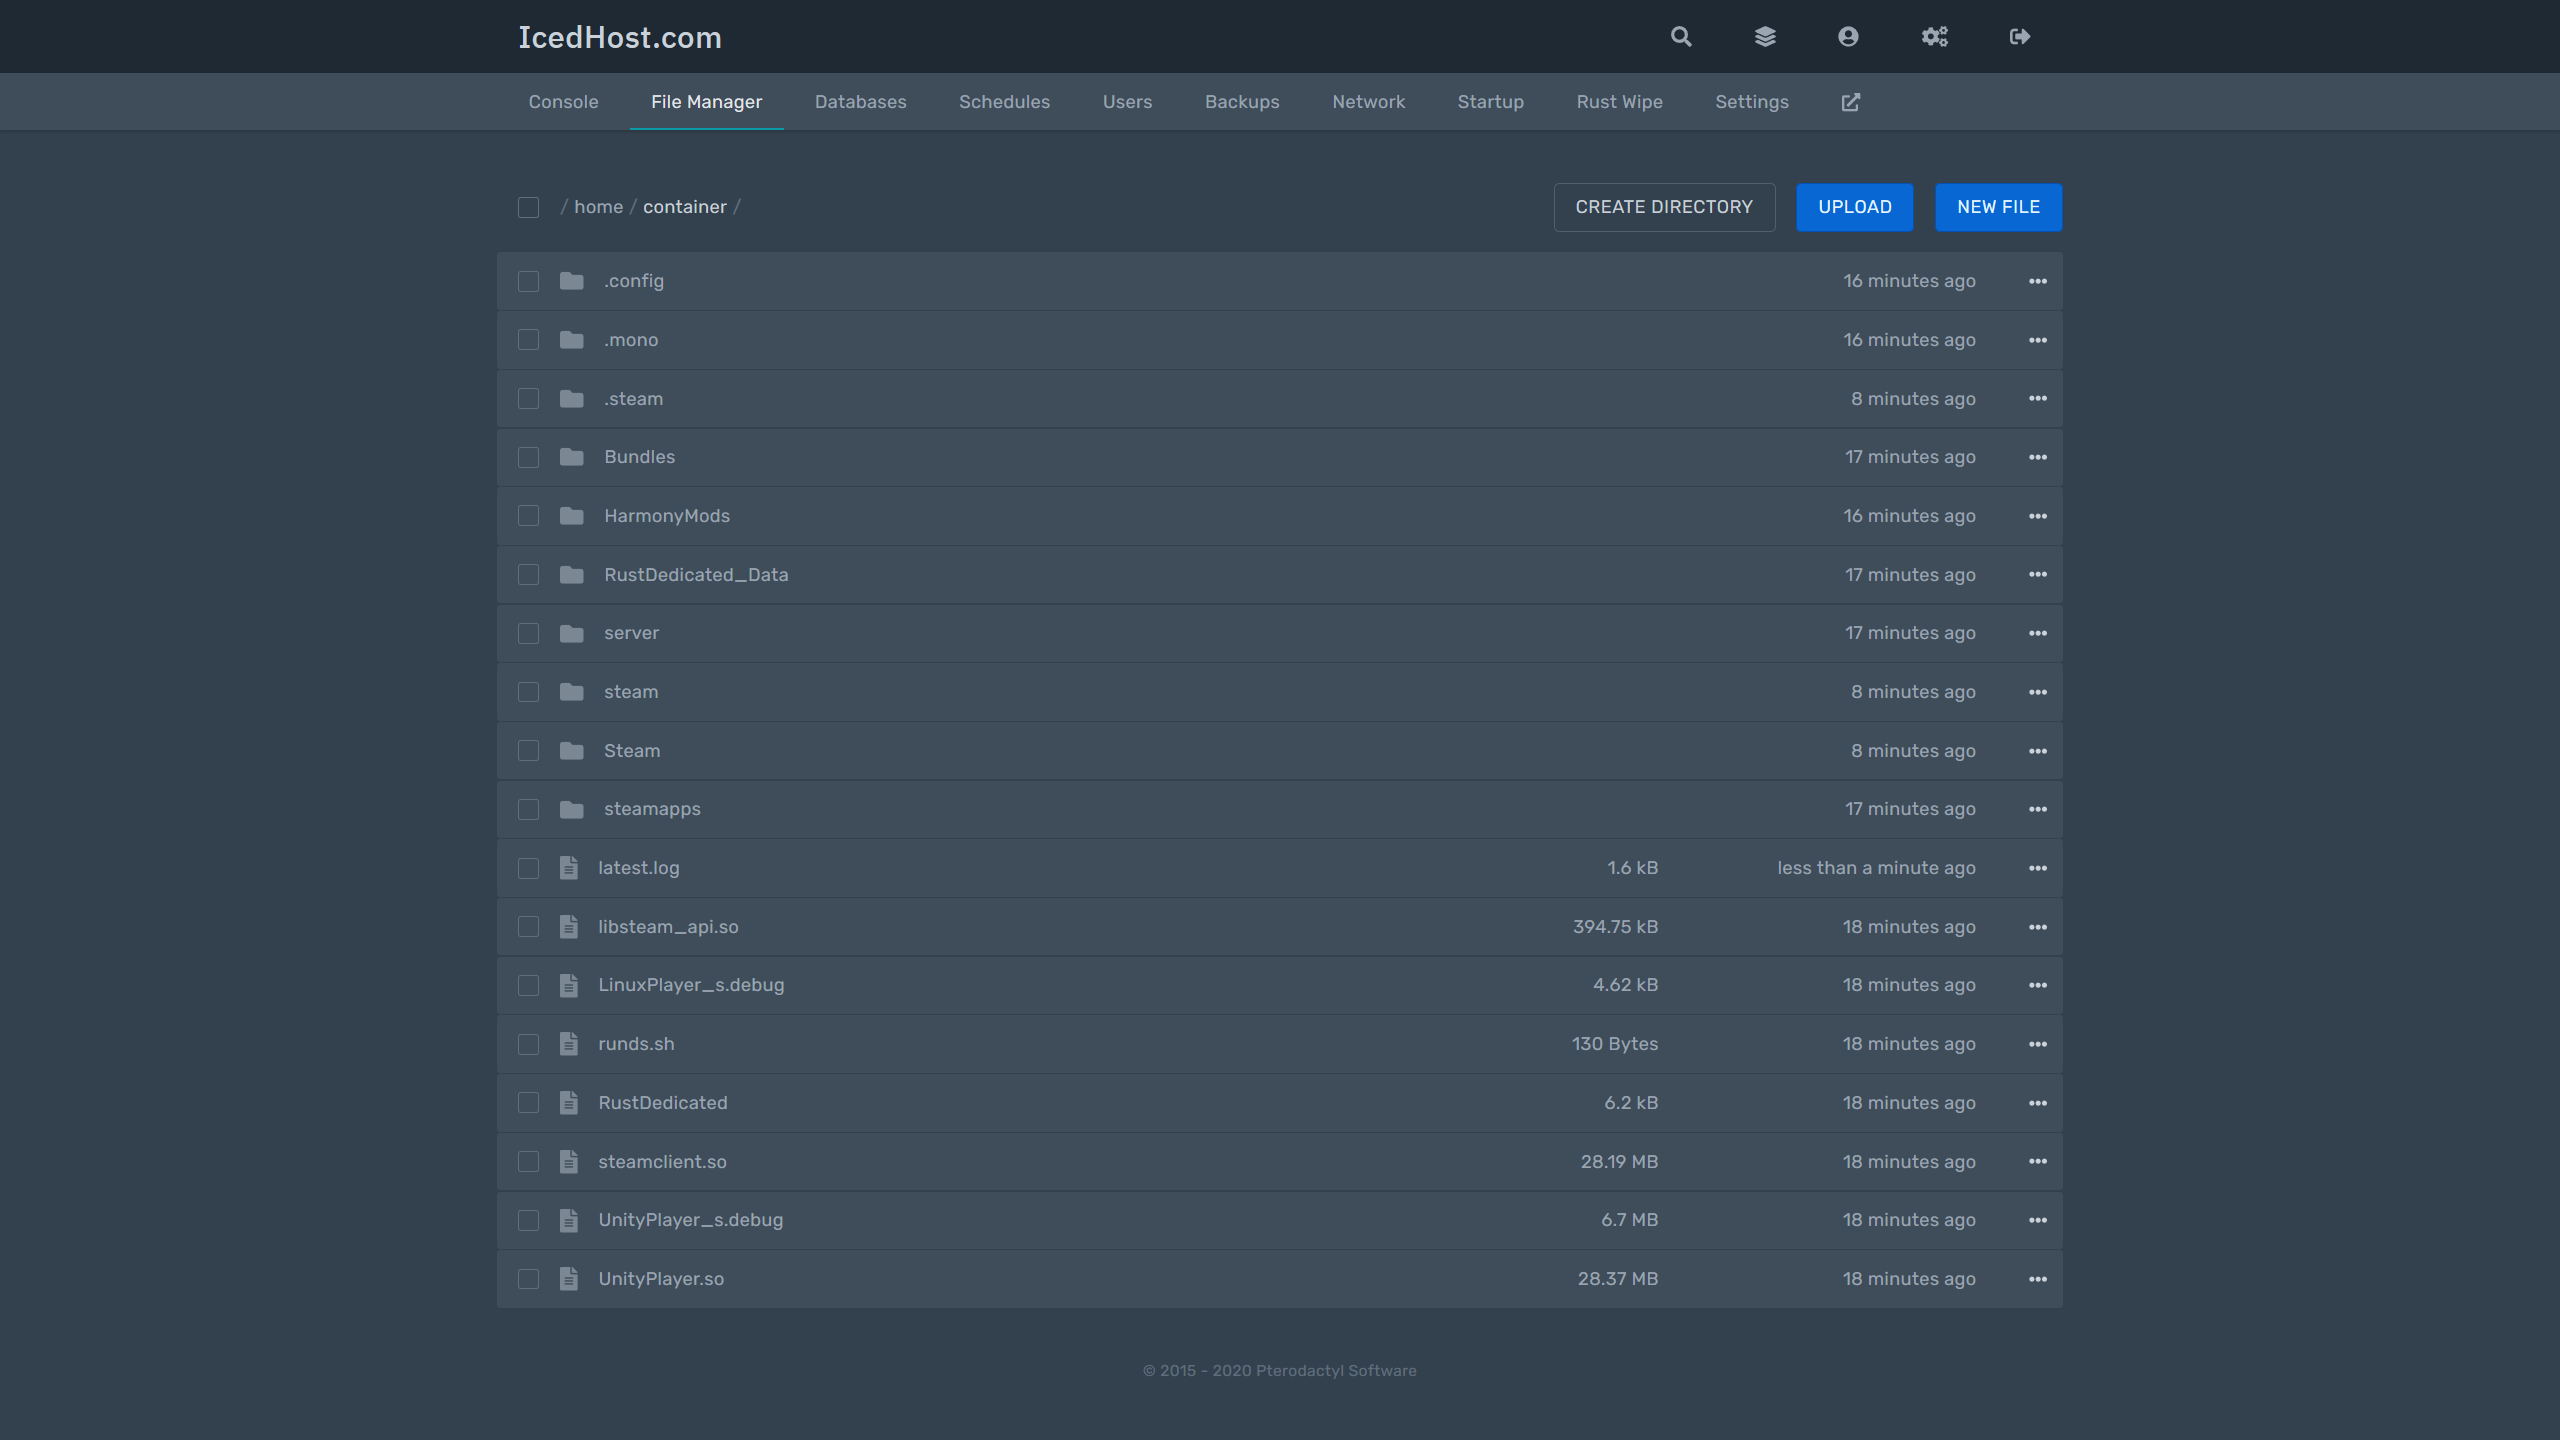Click the three-dot menu for steamclient.so
The image size is (2560, 1440).
coord(2036,1160)
